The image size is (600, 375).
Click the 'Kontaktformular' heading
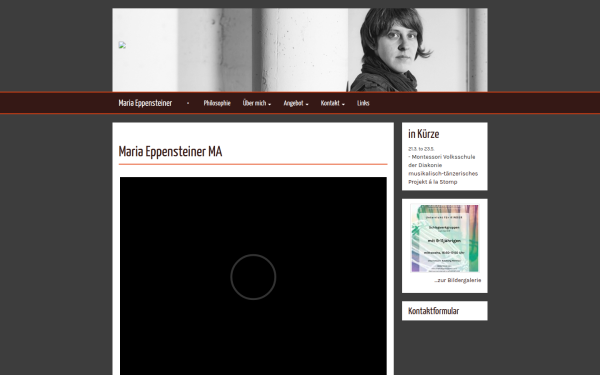[434, 311]
